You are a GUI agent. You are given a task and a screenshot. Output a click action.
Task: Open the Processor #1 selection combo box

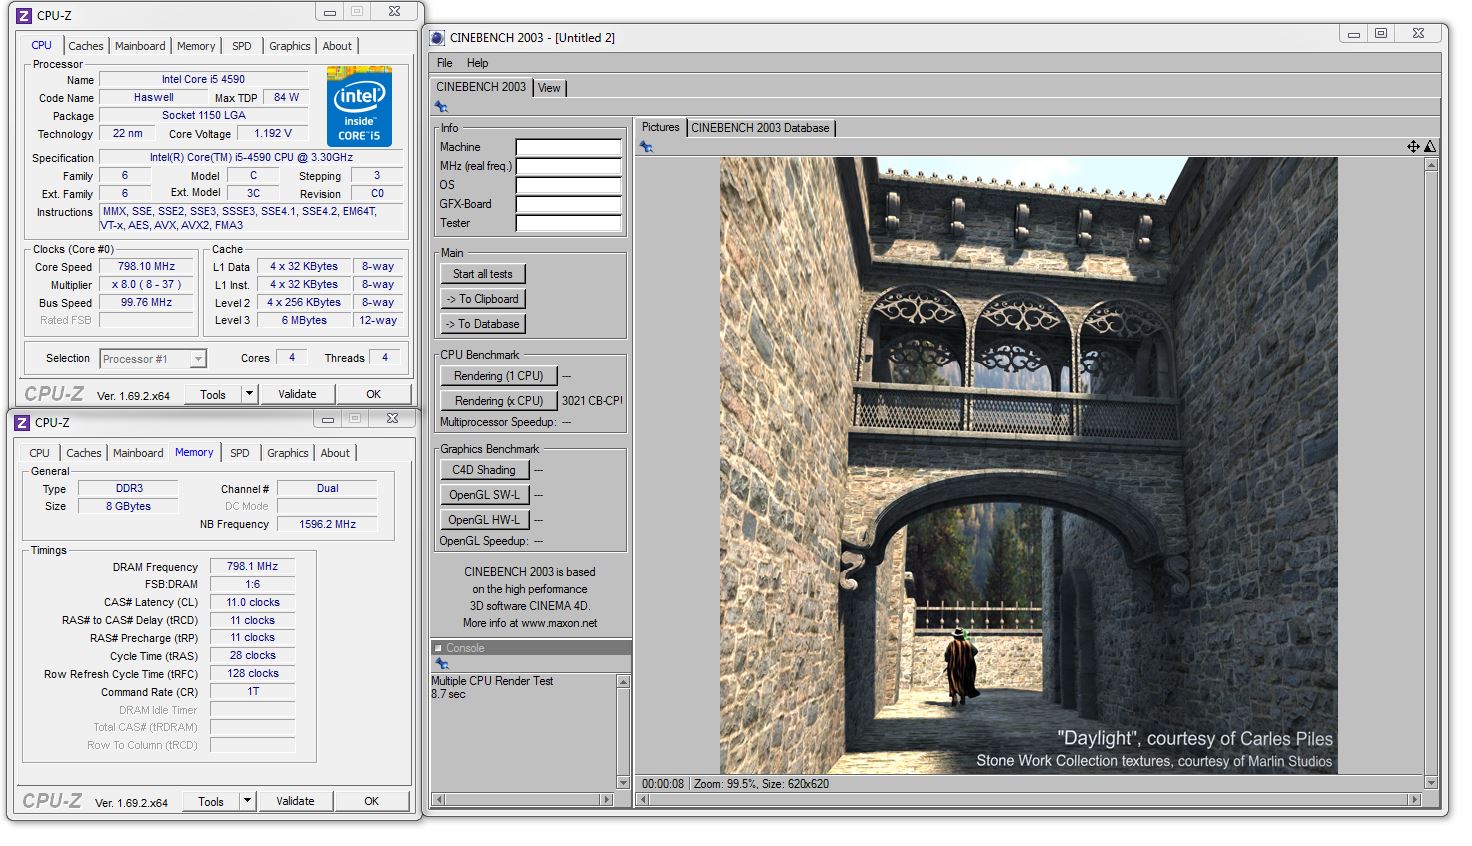pyautogui.click(x=153, y=358)
